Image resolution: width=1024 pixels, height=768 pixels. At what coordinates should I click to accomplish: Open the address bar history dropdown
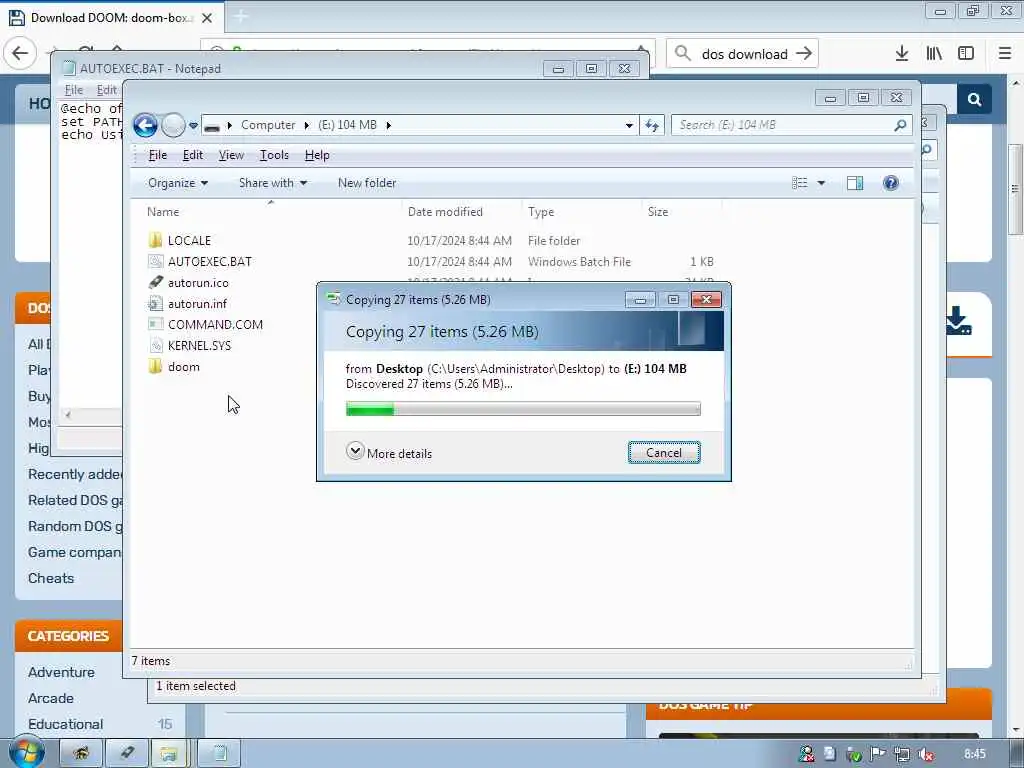click(629, 125)
